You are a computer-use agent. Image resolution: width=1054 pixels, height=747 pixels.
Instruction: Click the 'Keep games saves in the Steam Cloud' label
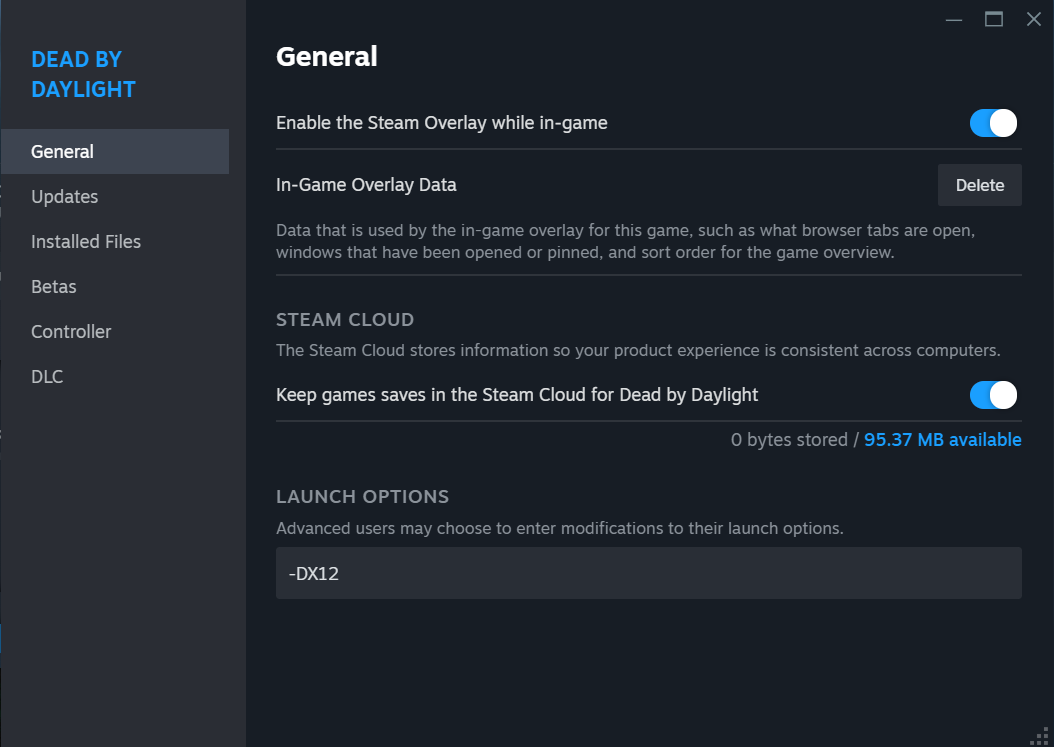[x=517, y=395]
